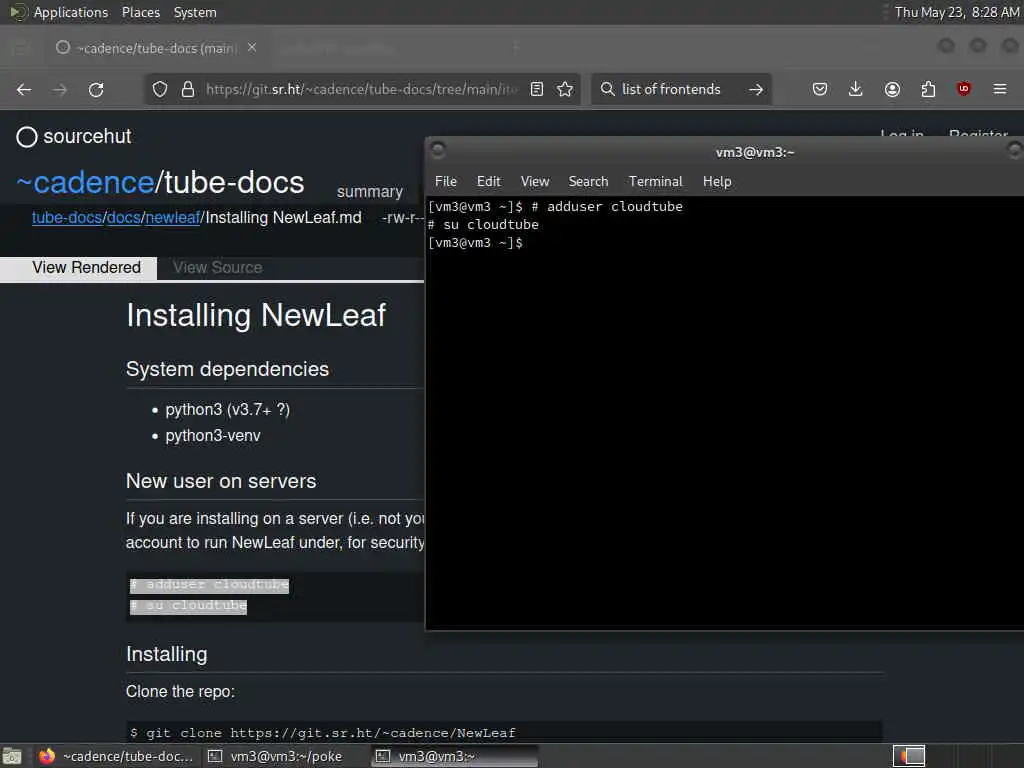This screenshot has width=1024, height=768.
Task: Toggle reader view in address bar
Action: pyautogui.click(x=537, y=89)
